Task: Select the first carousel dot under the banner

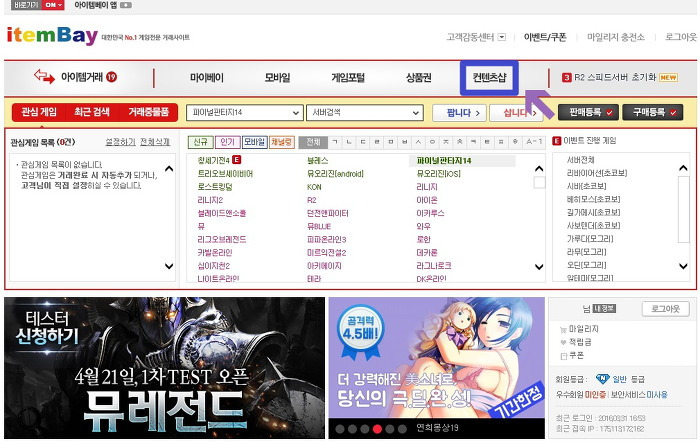Action: (340, 429)
